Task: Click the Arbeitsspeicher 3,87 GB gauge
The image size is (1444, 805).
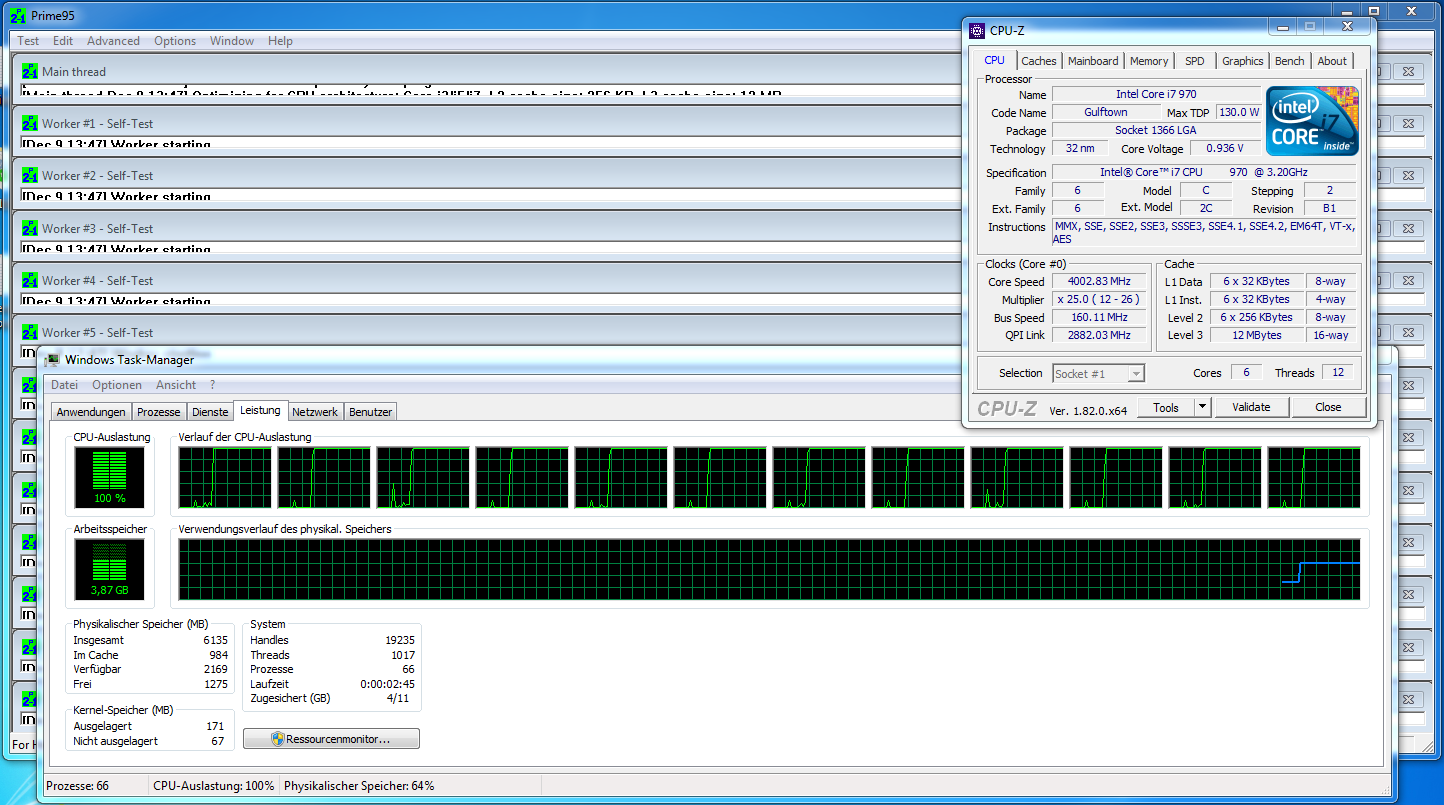Action: [x=110, y=570]
